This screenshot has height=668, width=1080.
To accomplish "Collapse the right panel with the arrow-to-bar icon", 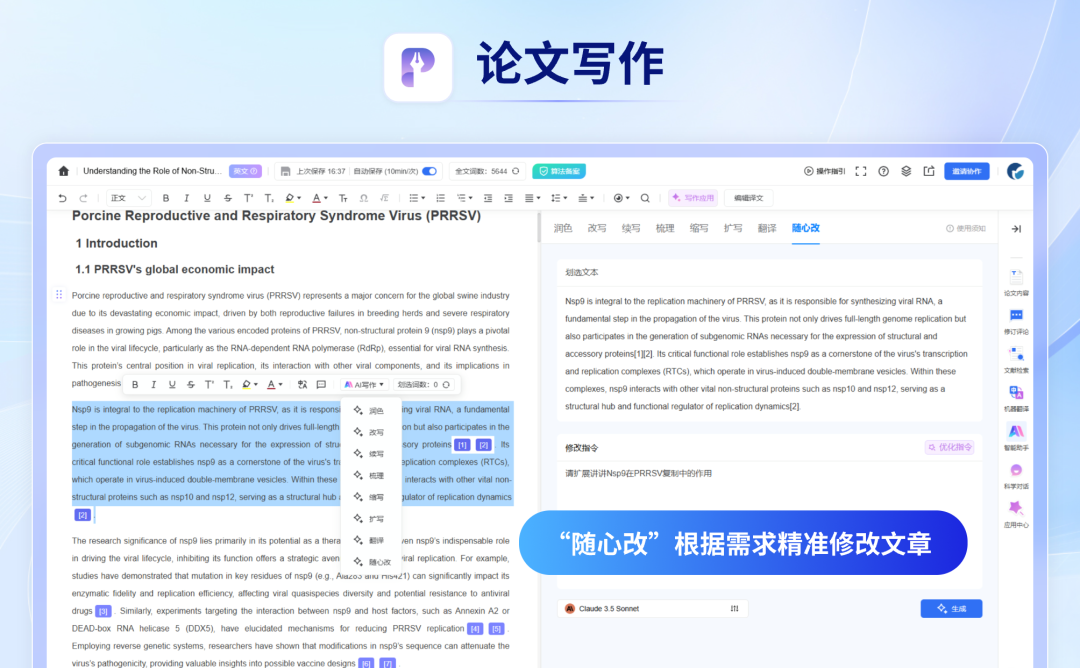I will coord(1016,229).
